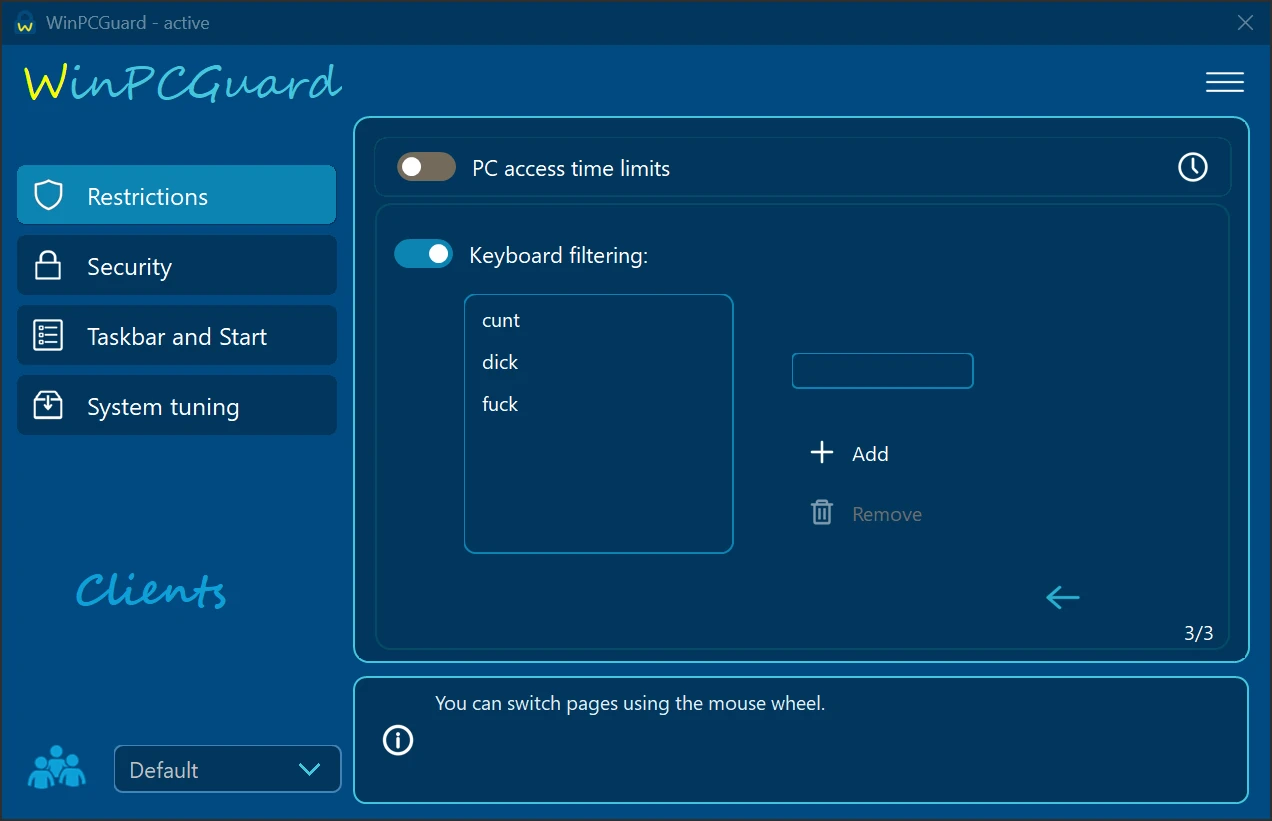
Task: Focus the new filter word input field
Action: pyautogui.click(x=882, y=370)
